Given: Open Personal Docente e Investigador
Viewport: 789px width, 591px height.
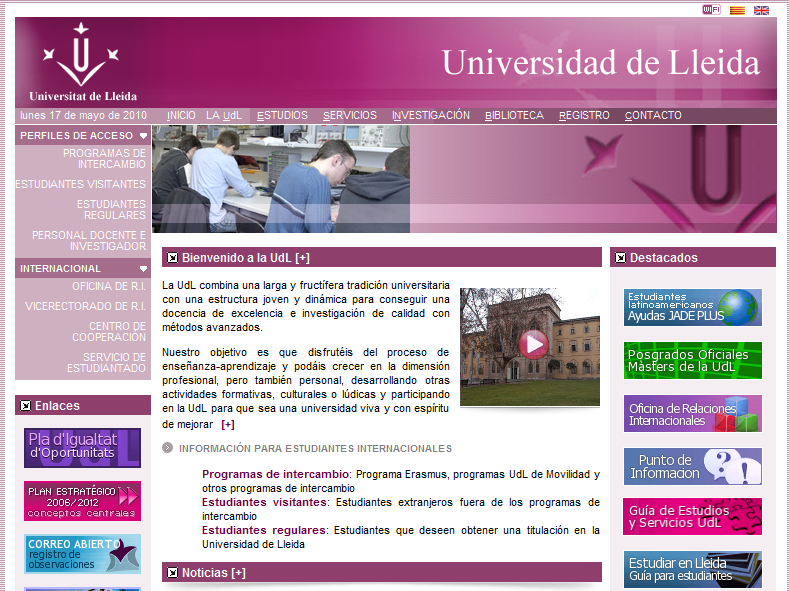Looking at the screenshot, I should click(x=89, y=241).
